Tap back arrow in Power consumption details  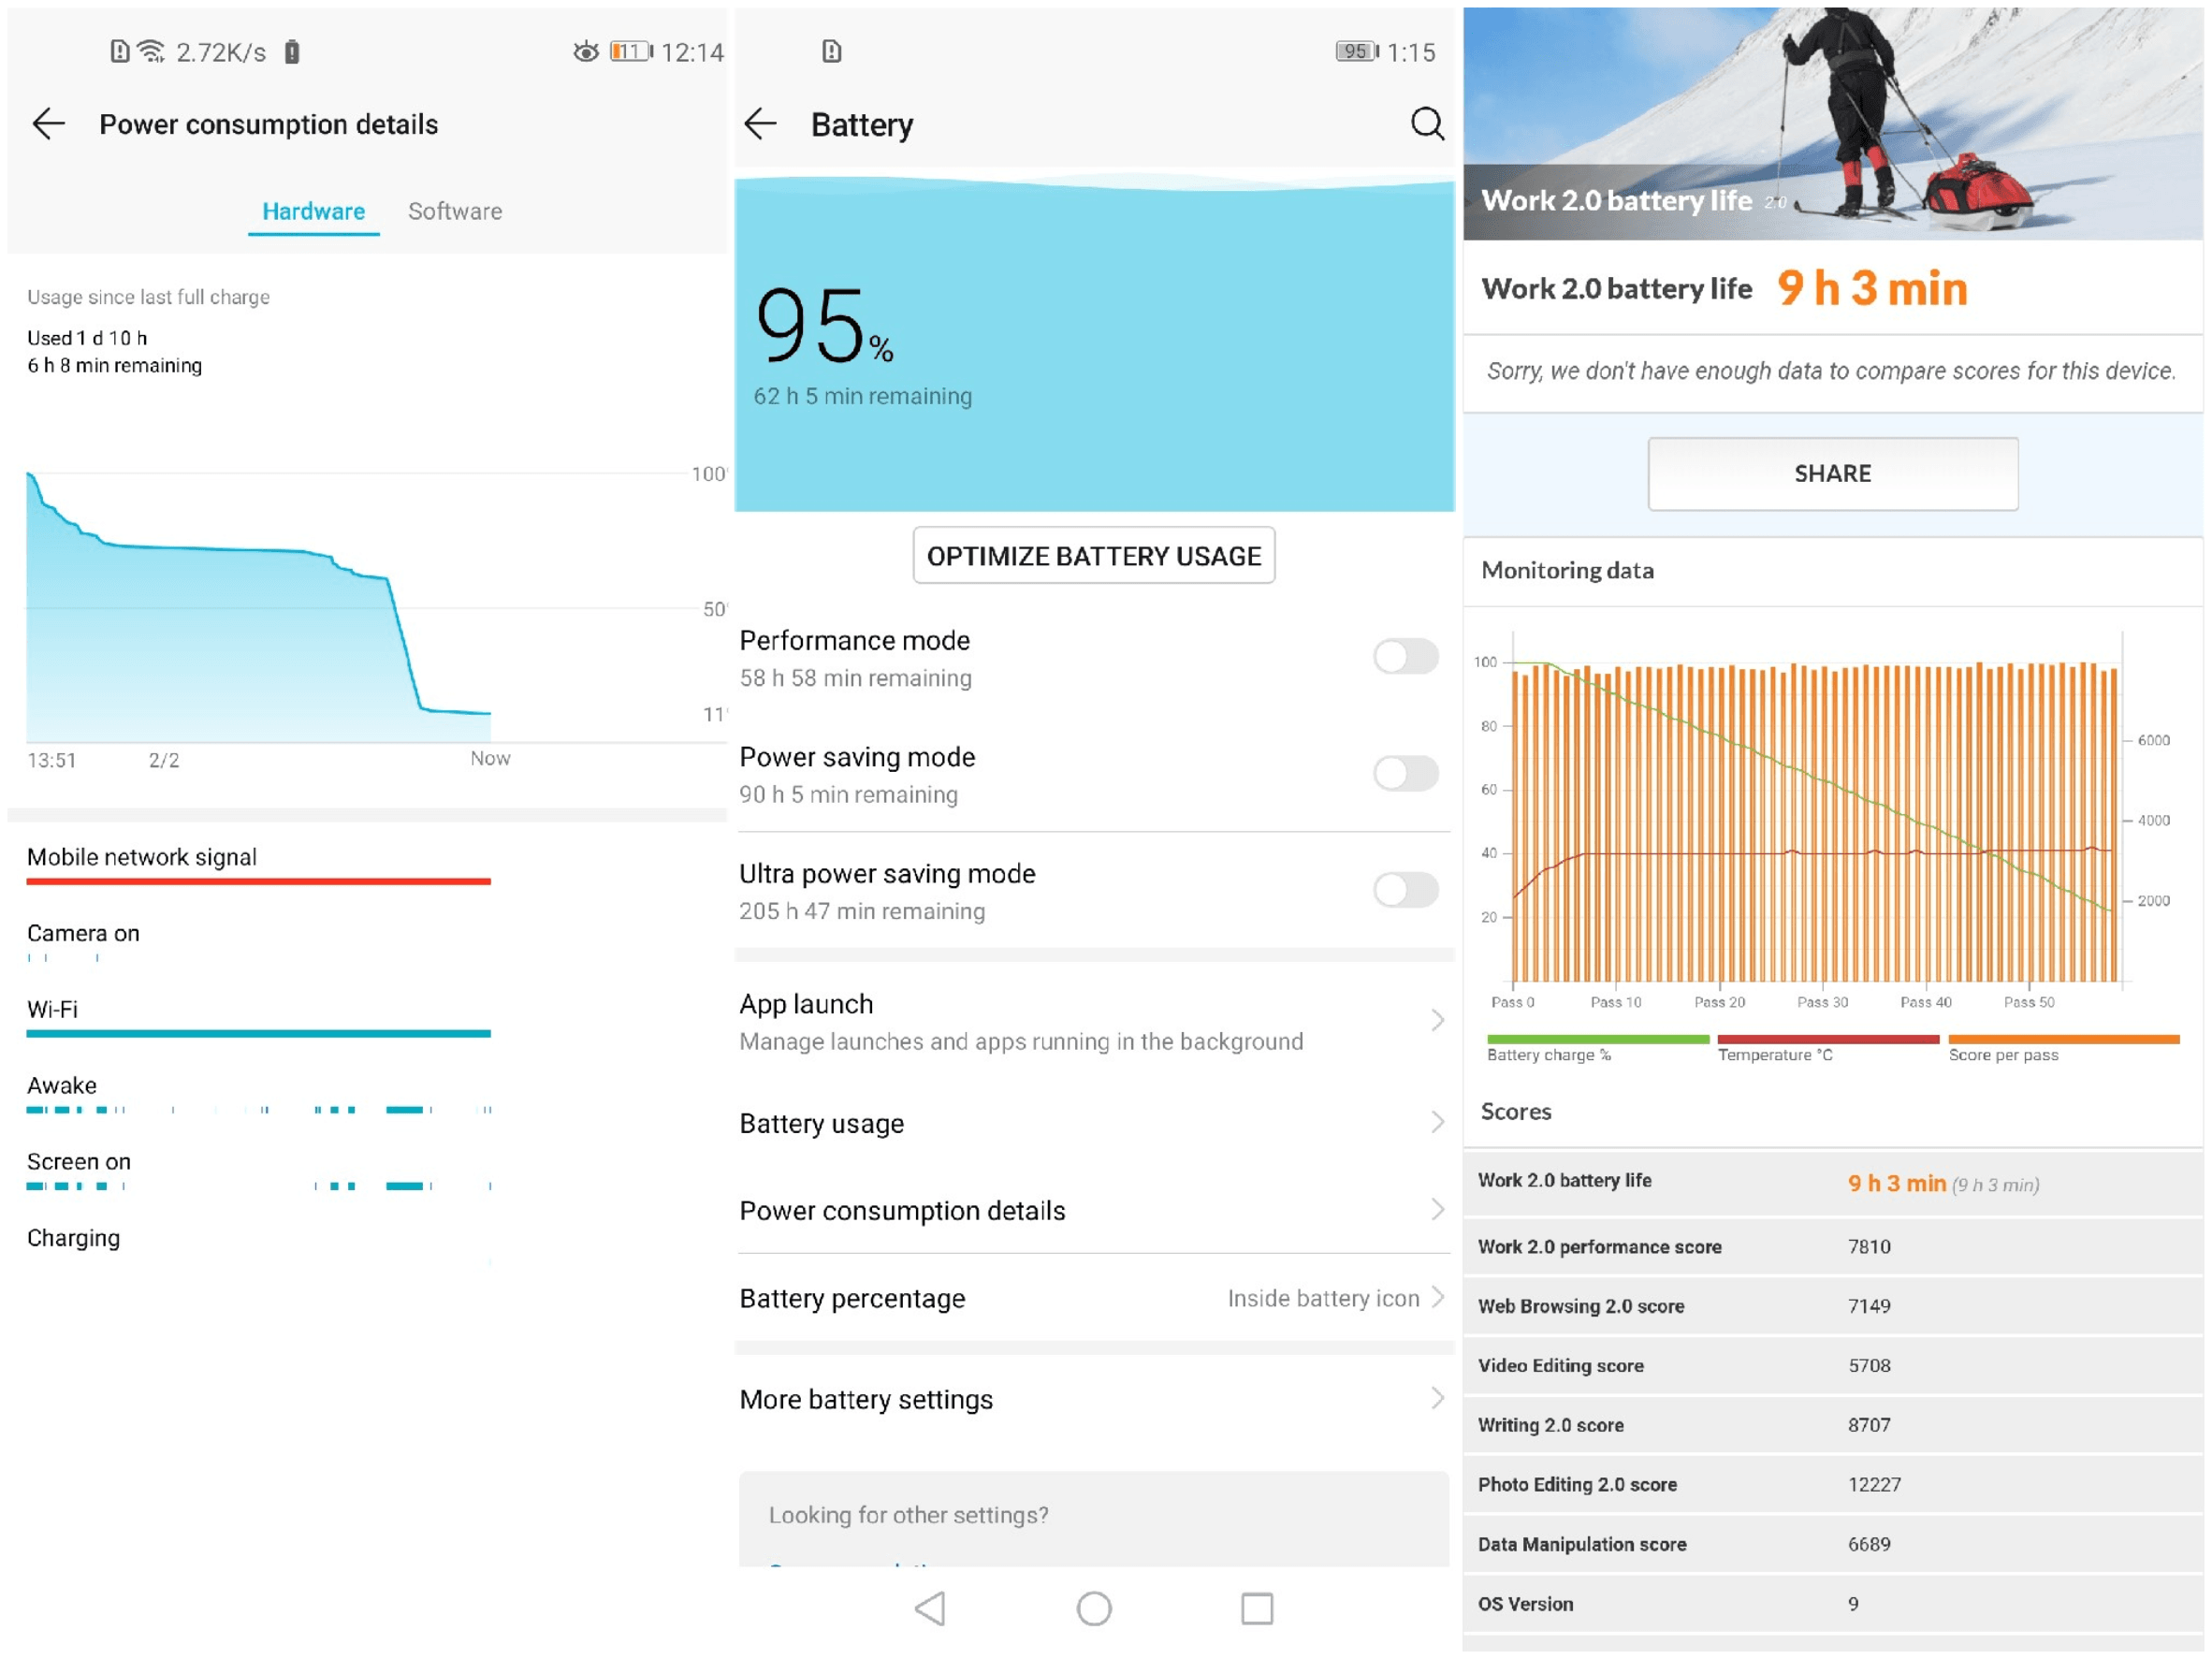pos(48,124)
